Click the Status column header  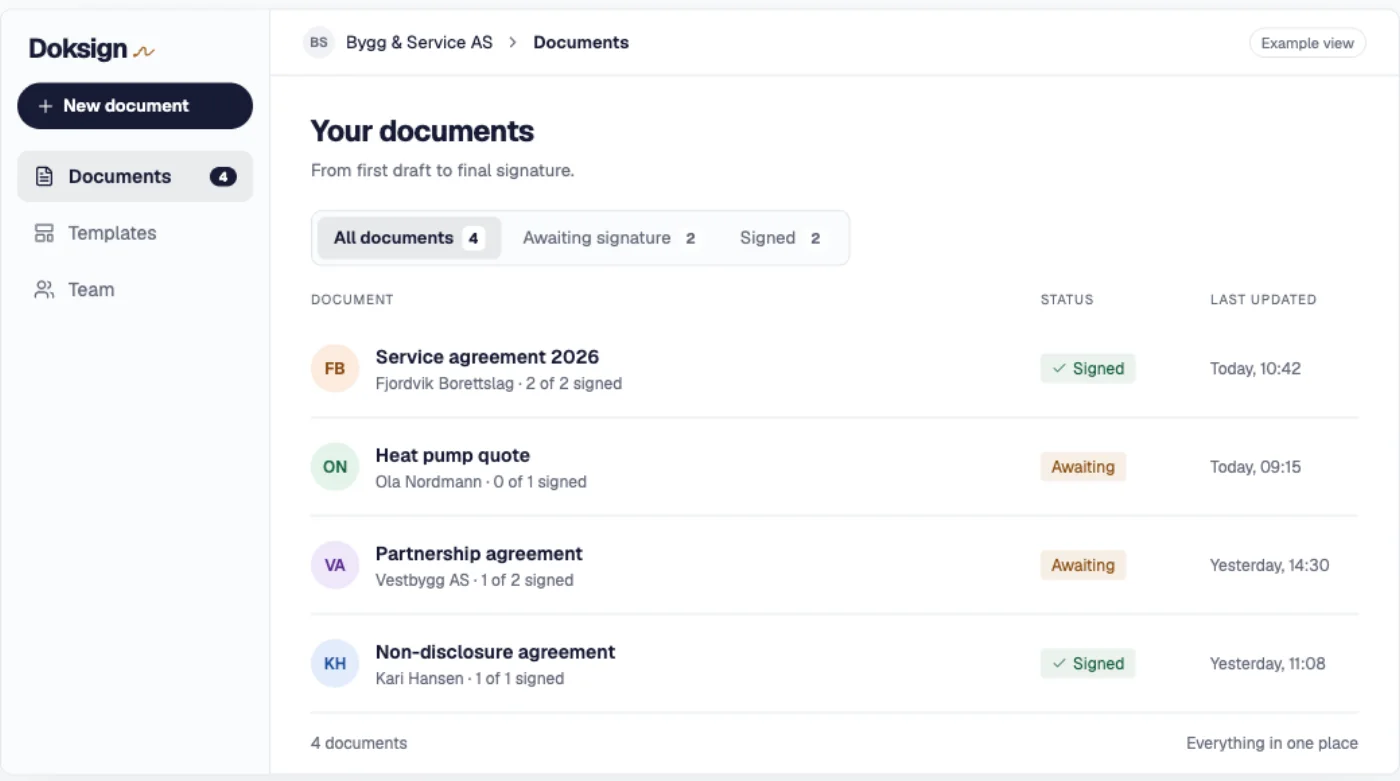(1067, 299)
